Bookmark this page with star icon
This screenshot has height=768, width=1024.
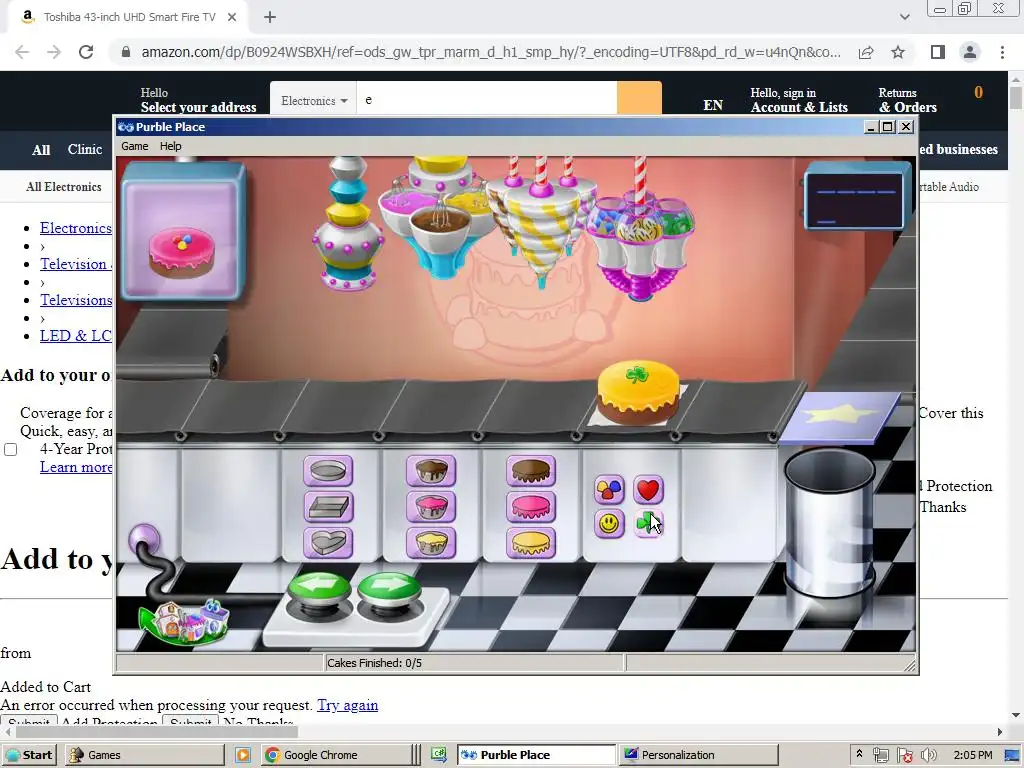[x=898, y=52]
